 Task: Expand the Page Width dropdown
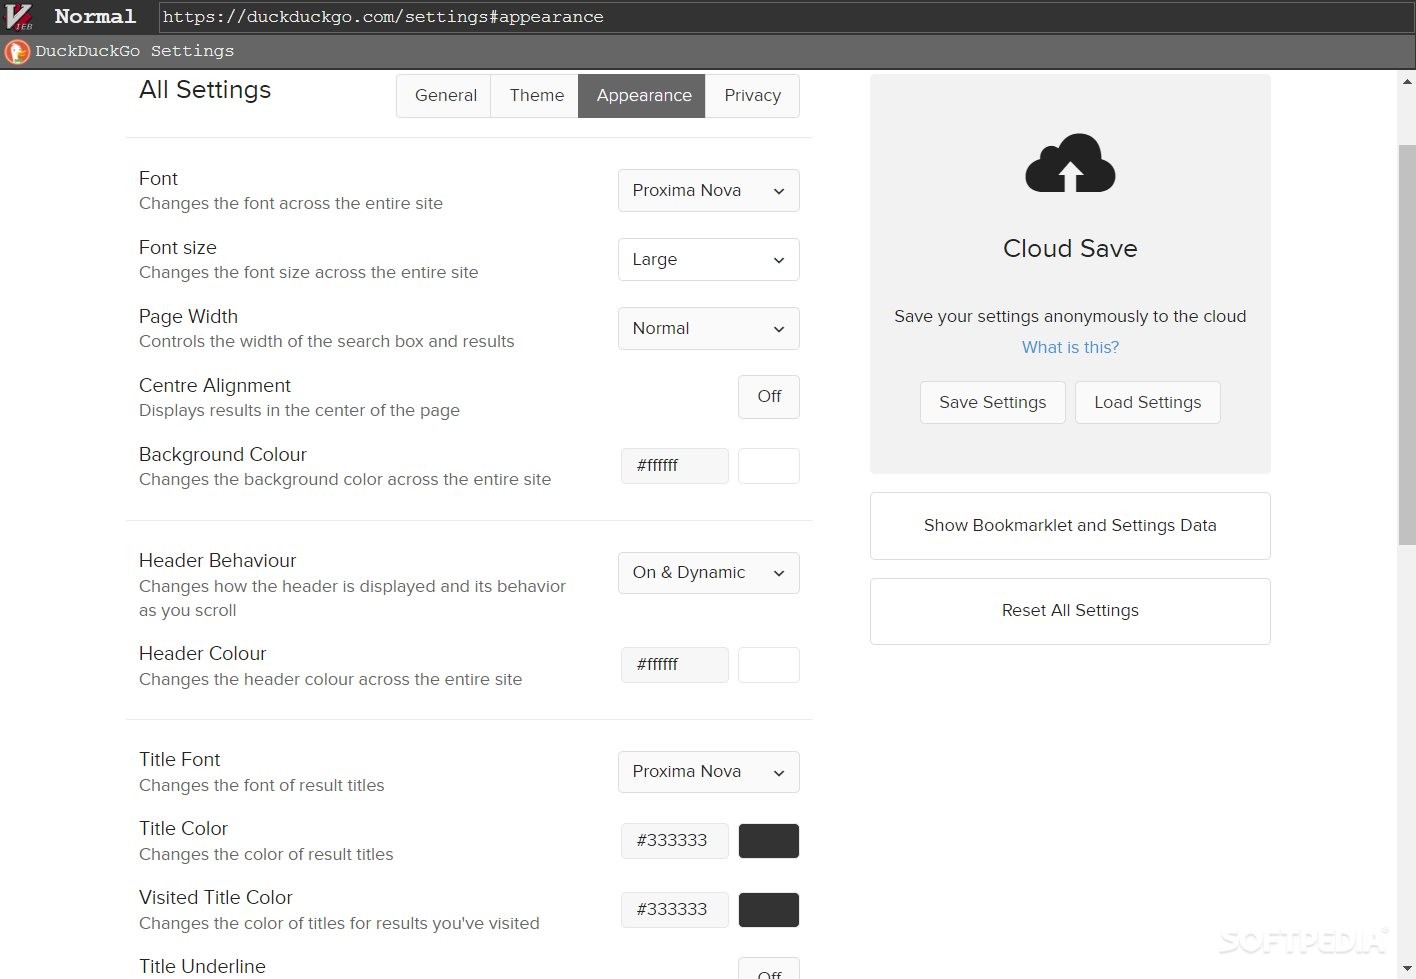coord(709,329)
